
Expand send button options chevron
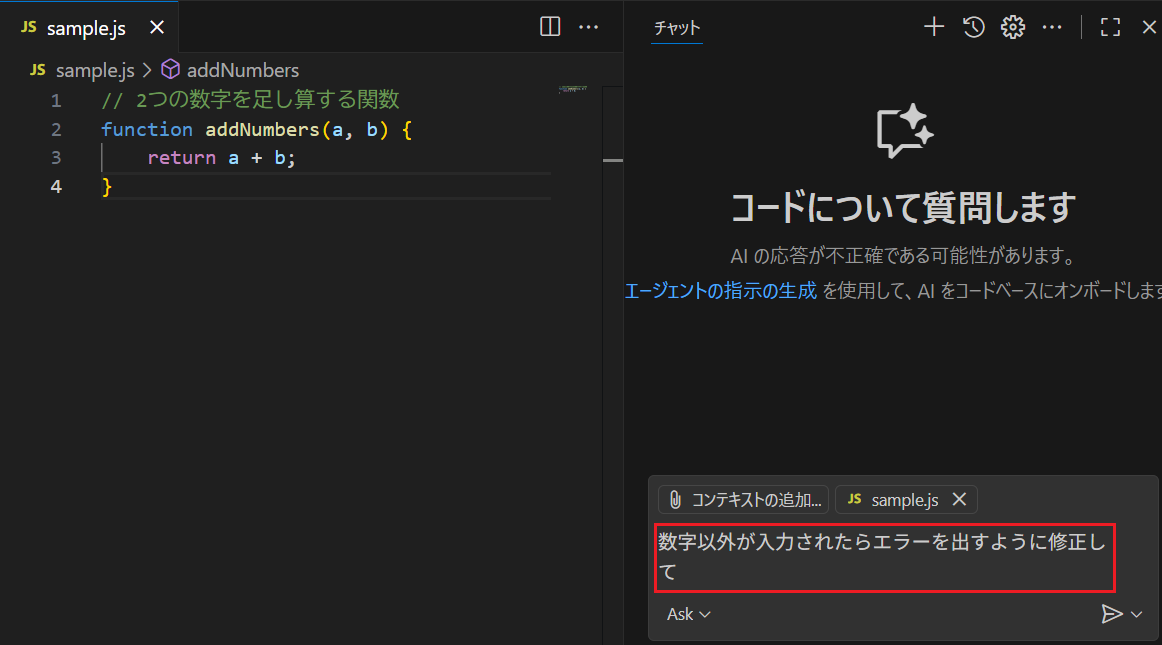point(1136,614)
